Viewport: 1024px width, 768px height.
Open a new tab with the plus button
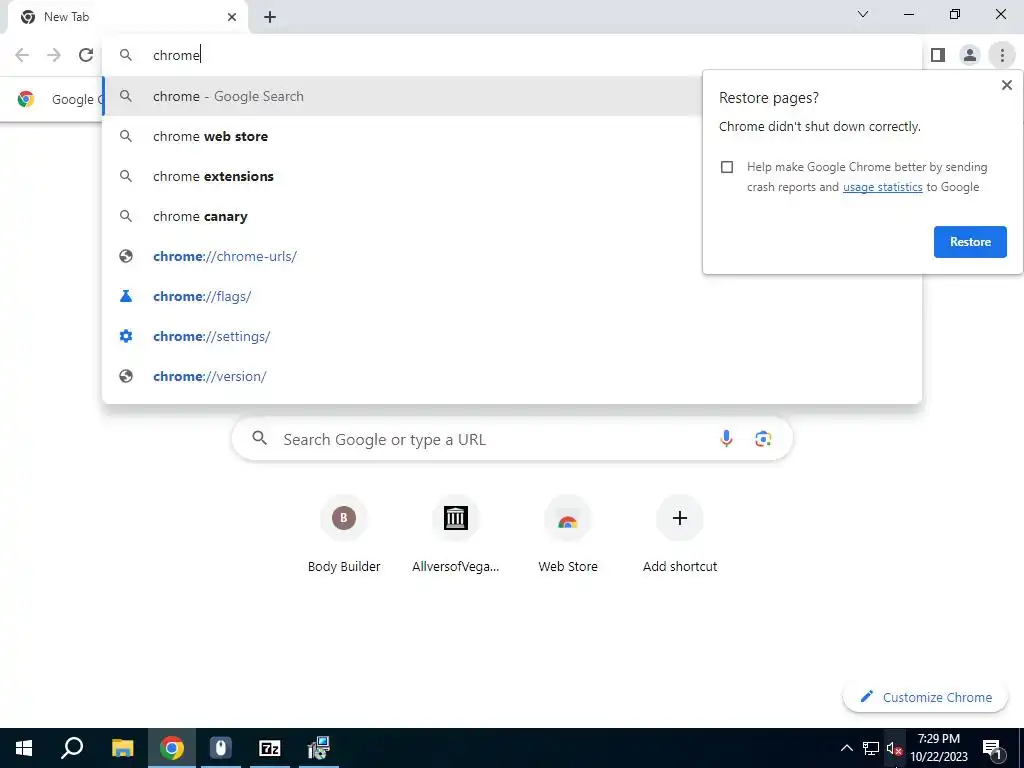coord(270,17)
